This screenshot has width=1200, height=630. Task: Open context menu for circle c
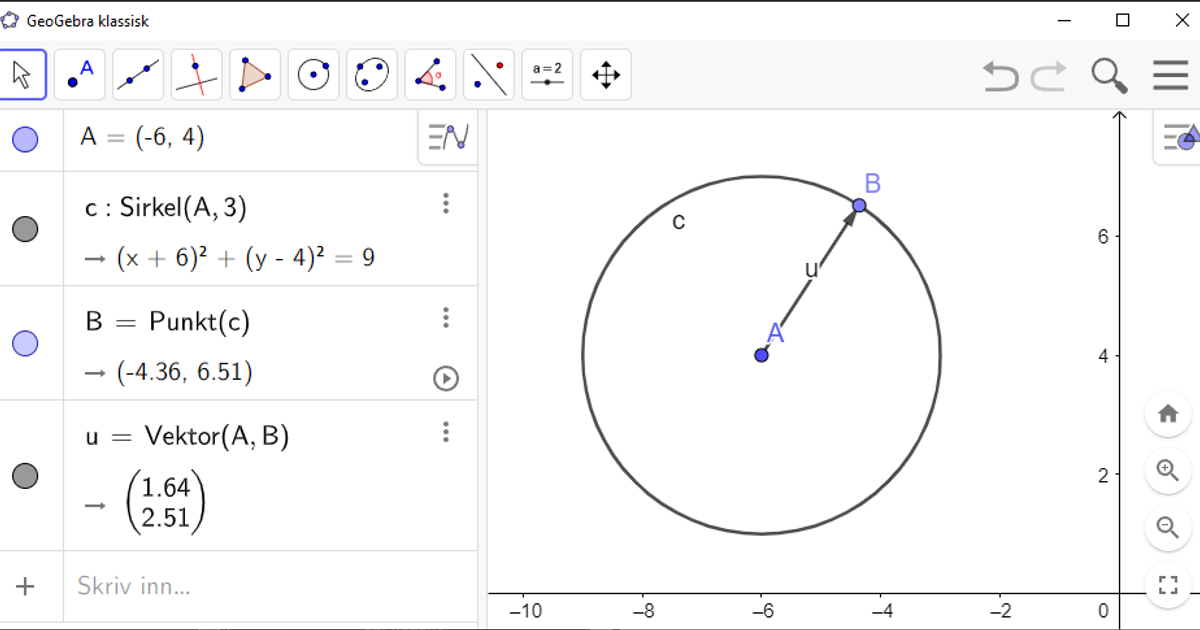pyautogui.click(x=446, y=204)
